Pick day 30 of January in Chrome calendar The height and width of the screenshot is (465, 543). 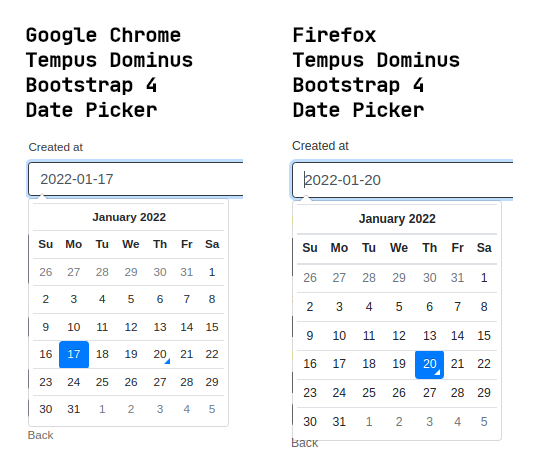coord(46,409)
